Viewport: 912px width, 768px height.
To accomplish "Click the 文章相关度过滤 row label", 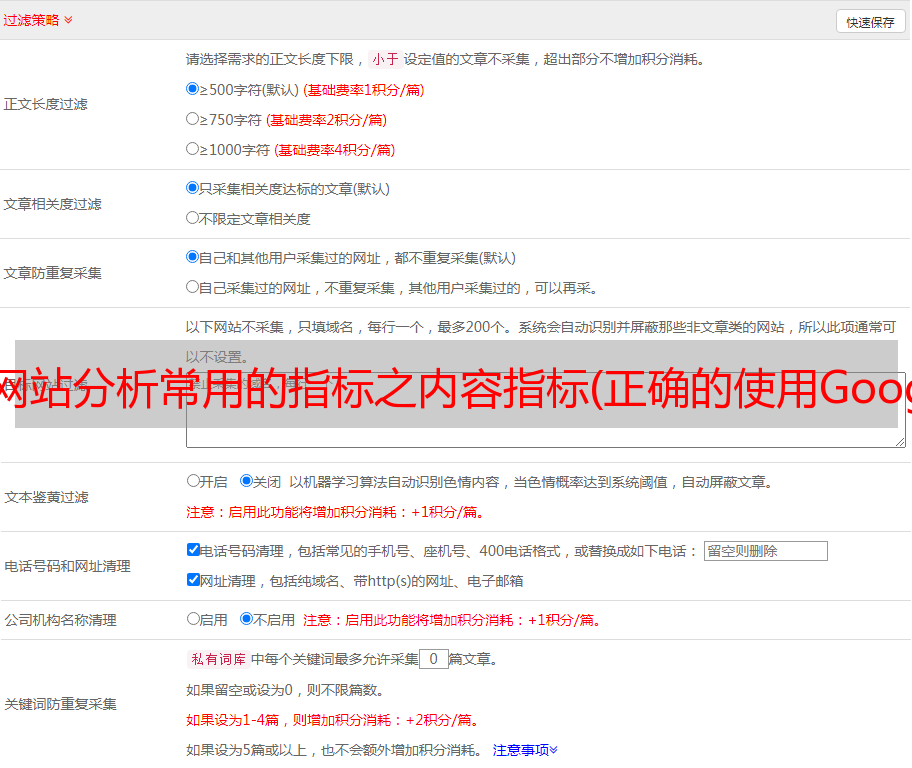I will (x=52, y=204).
